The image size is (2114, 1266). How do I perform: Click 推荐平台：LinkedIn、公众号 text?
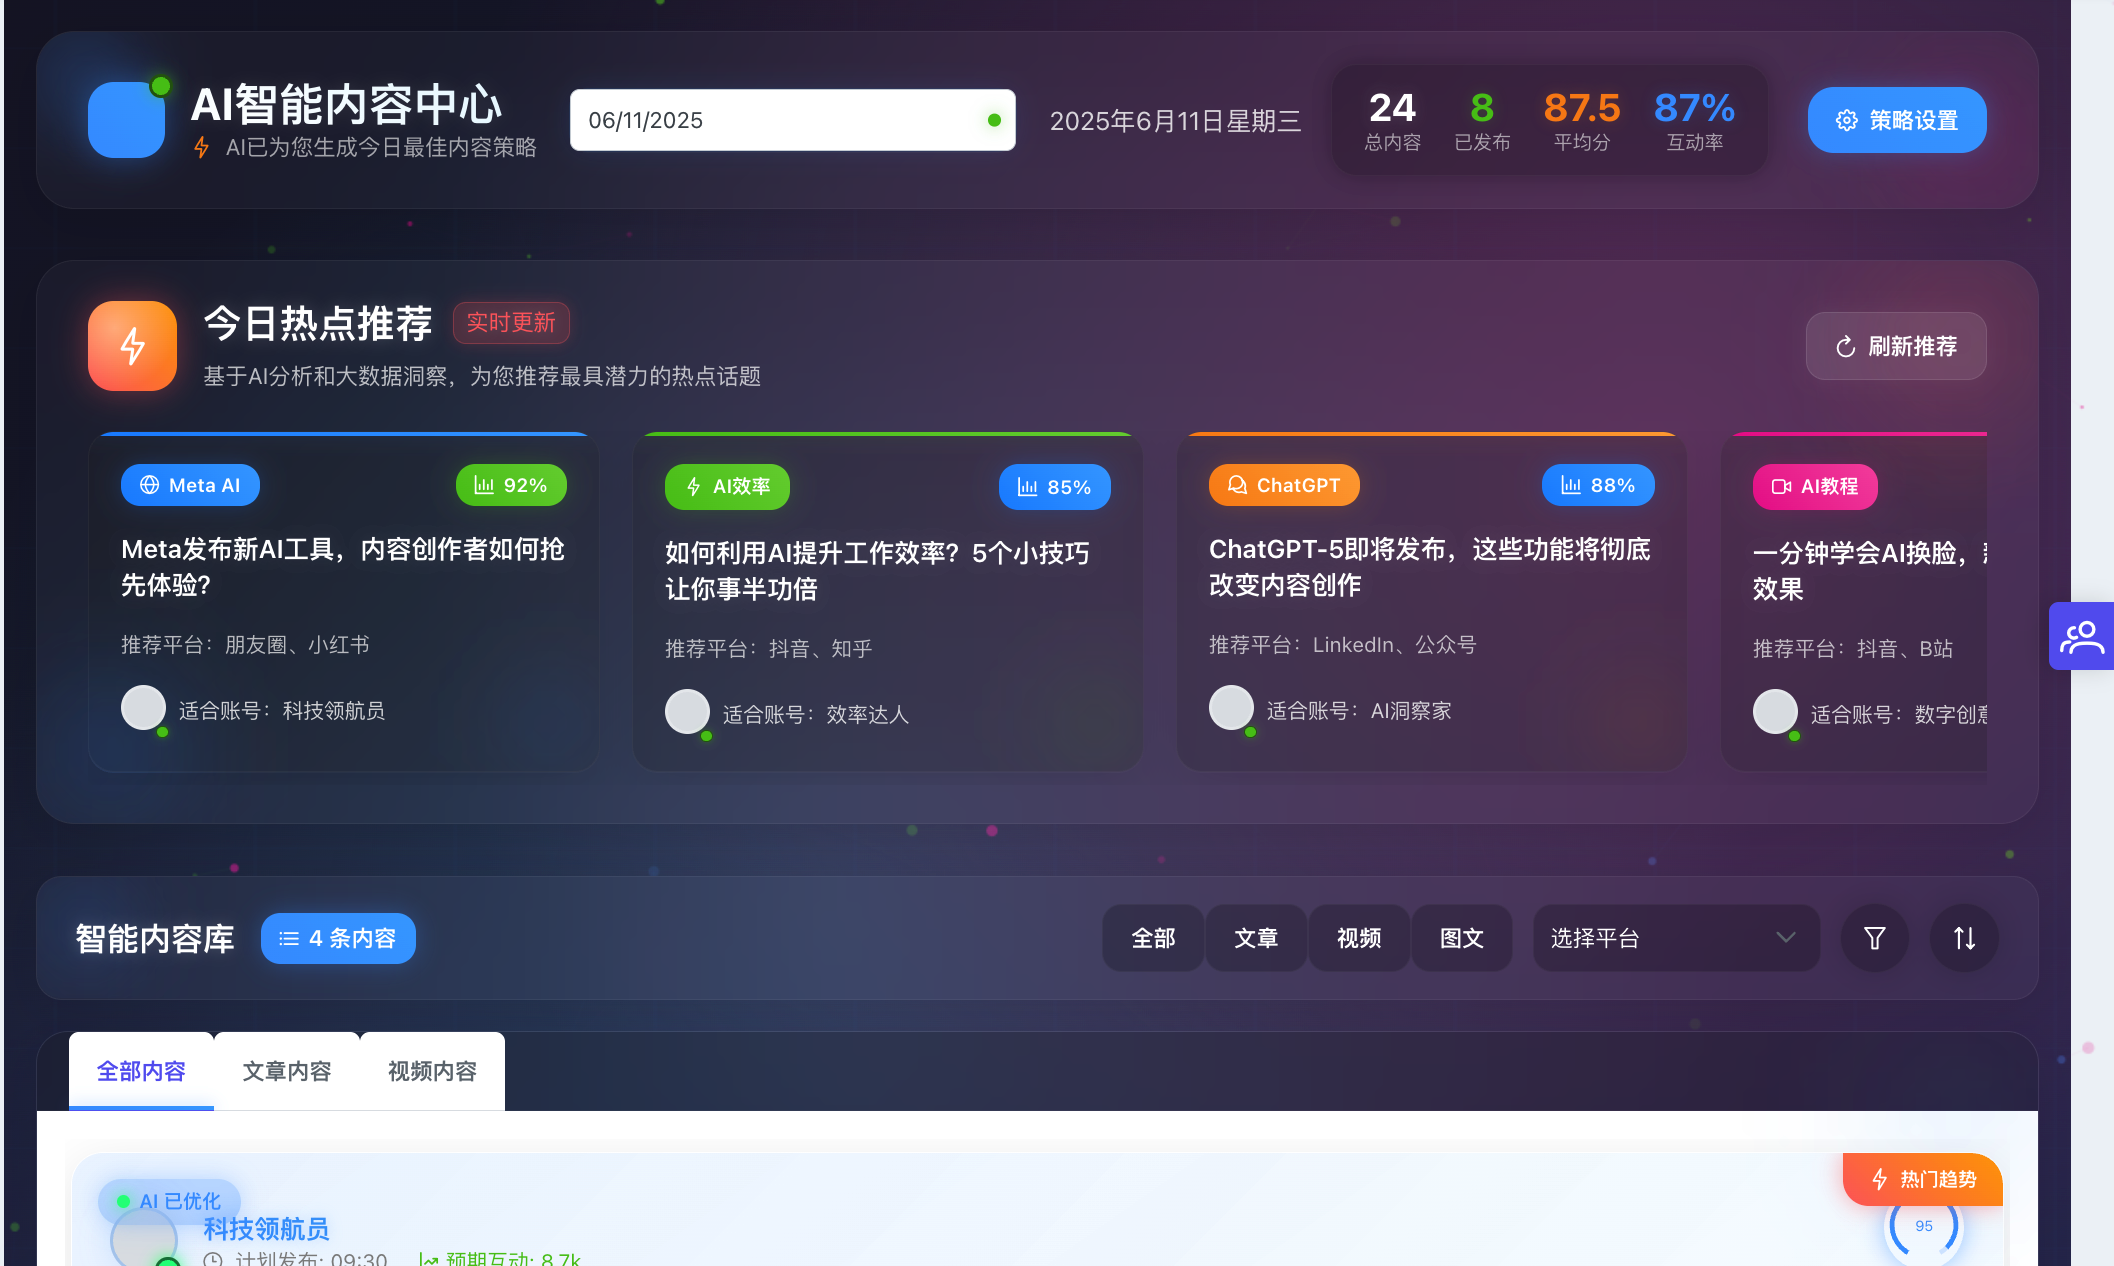click(1342, 645)
